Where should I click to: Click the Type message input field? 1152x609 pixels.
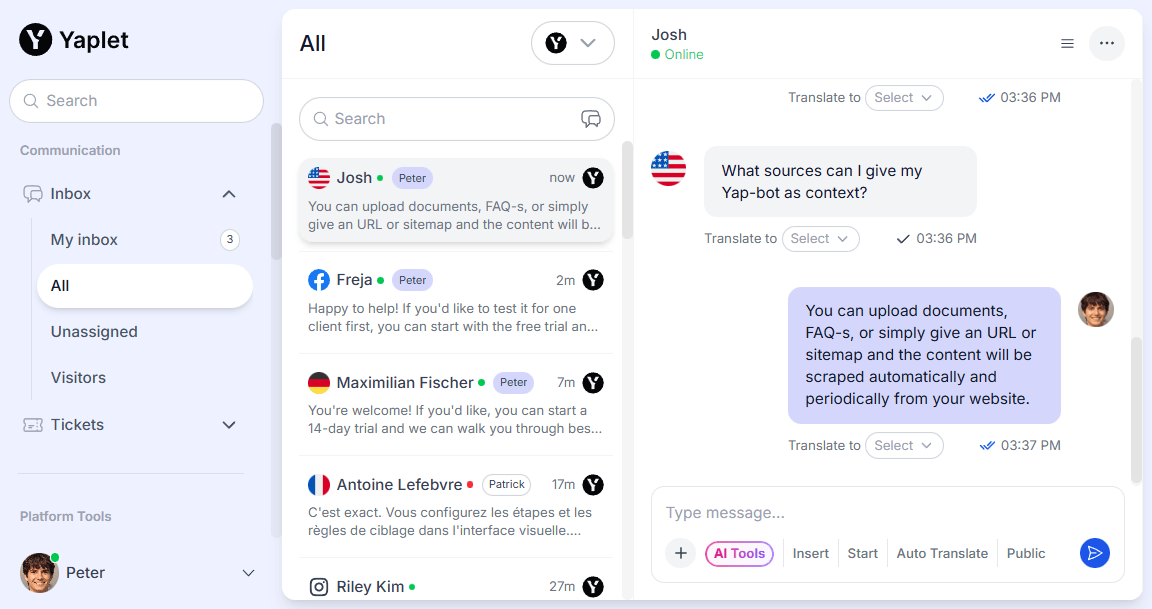tap(860, 513)
